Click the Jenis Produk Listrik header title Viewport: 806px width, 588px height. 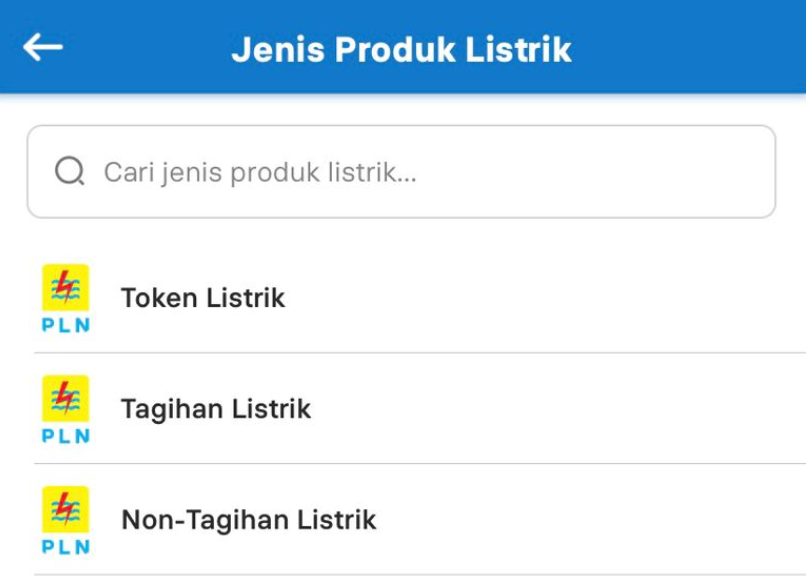(x=401, y=49)
